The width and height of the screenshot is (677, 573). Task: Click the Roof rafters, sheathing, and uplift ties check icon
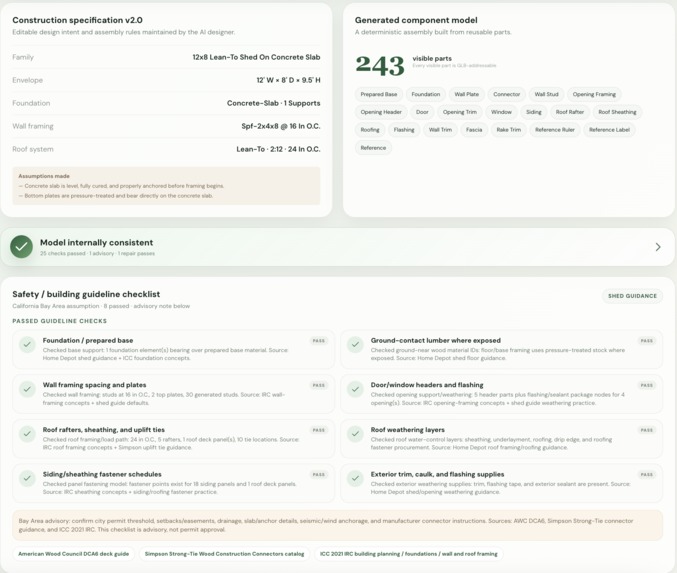click(27, 434)
